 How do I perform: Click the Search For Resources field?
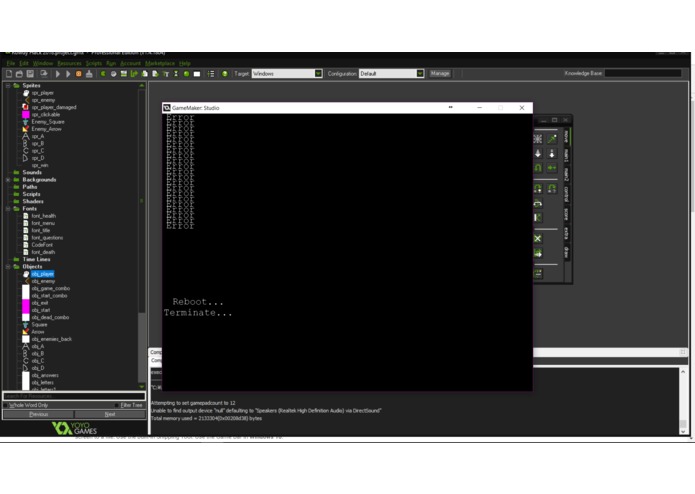pyautogui.click(x=74, y=396)
